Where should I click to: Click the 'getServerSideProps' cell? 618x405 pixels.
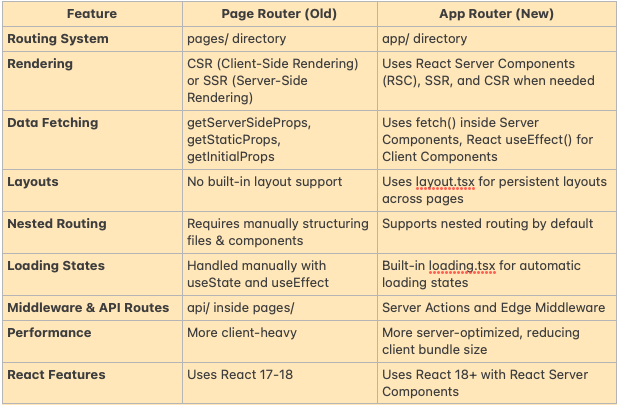coord(279,140)
